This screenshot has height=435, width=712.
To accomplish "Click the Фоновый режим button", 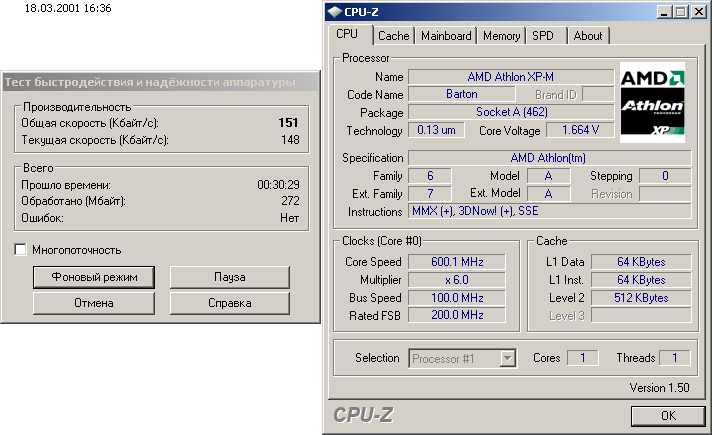I will click(x=94, y=277).
